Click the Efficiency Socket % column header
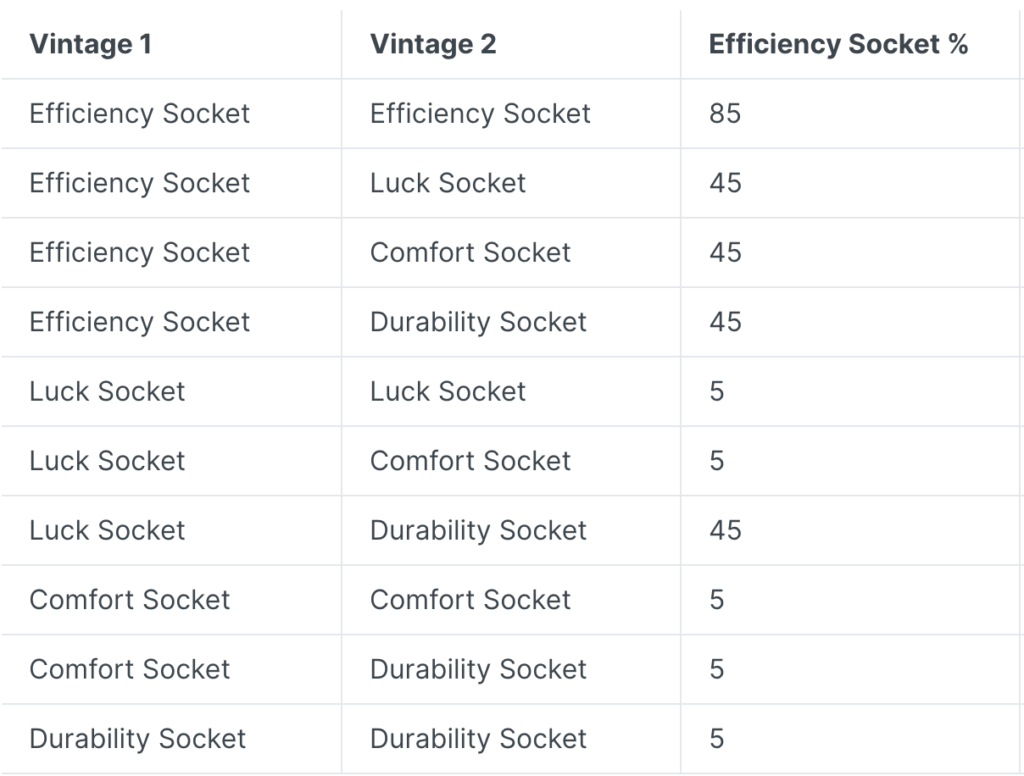 click(x=838, y=44)
